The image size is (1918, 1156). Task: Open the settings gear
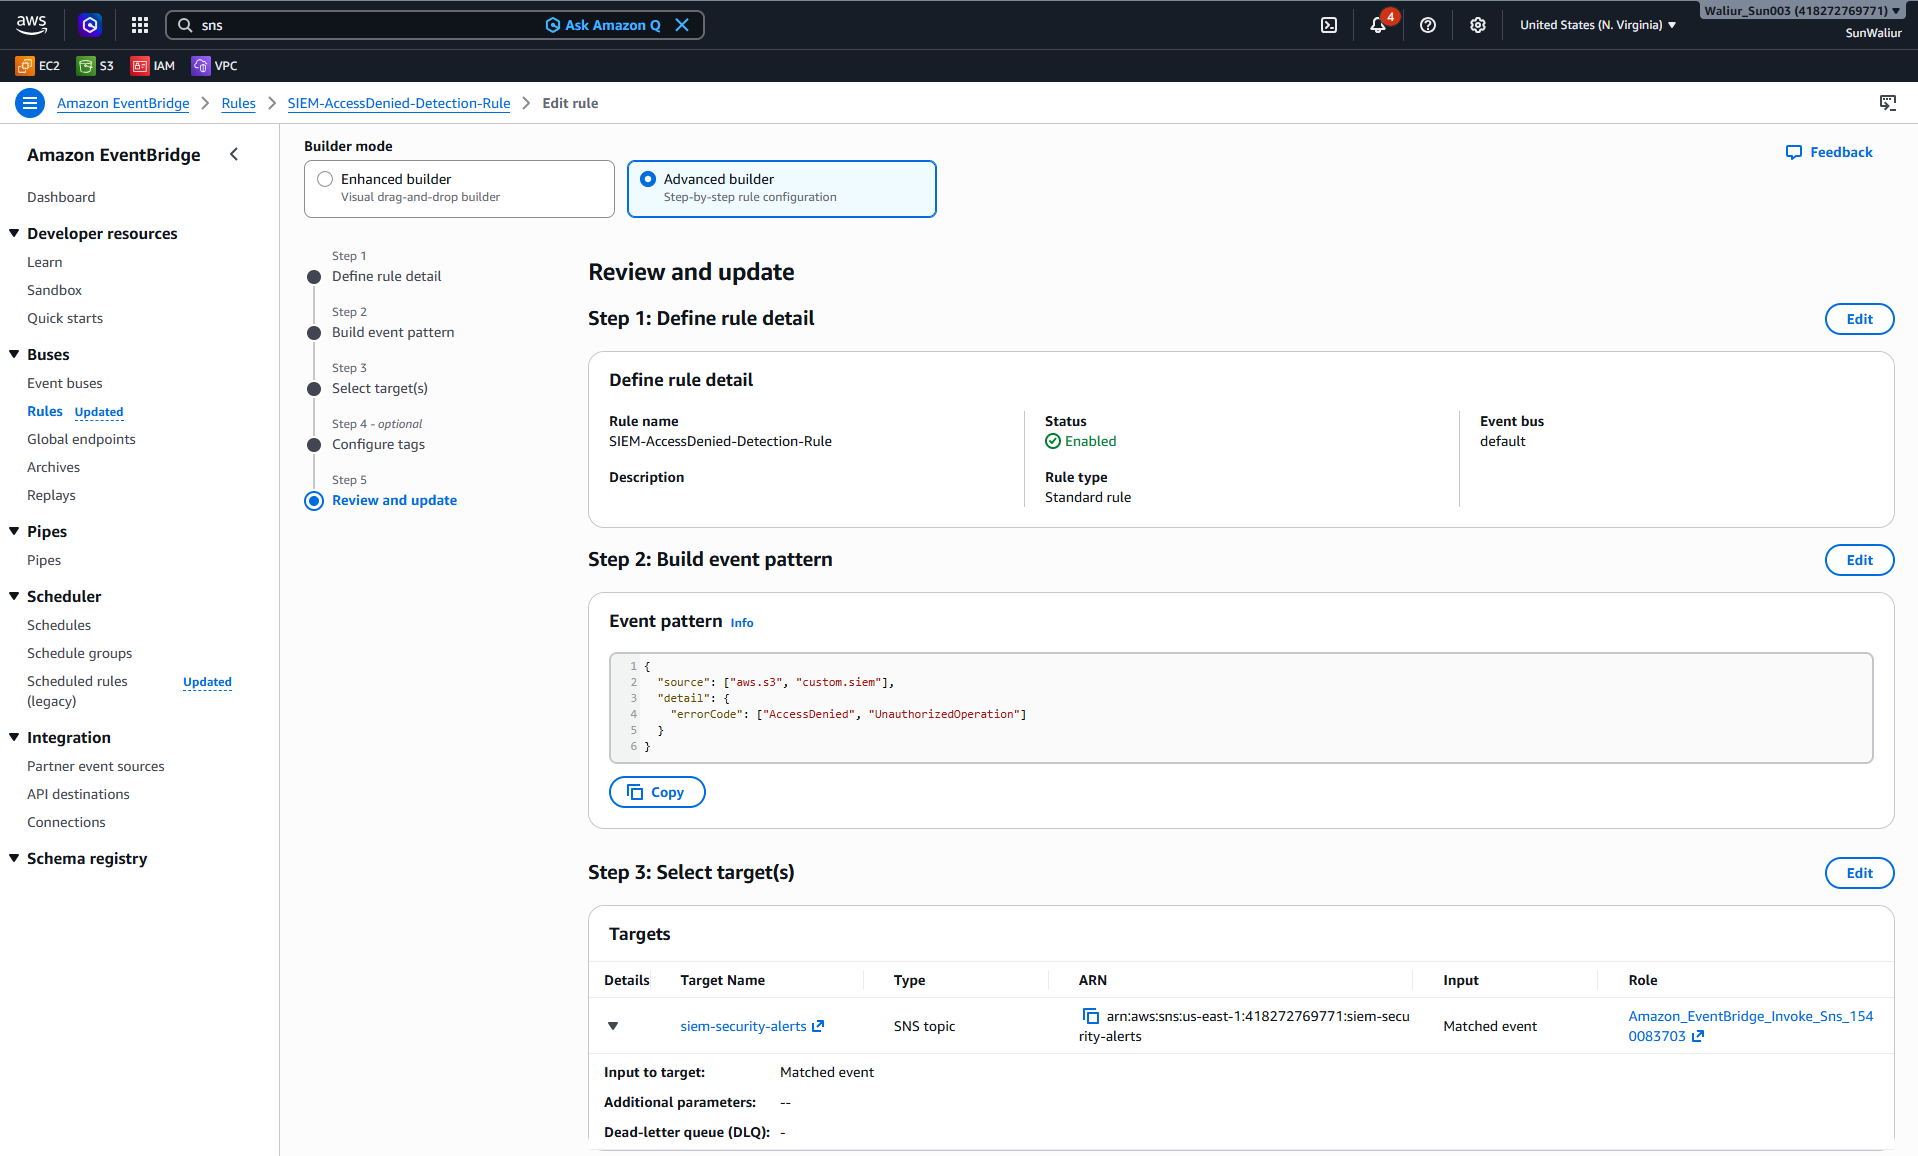(1478, 25)
